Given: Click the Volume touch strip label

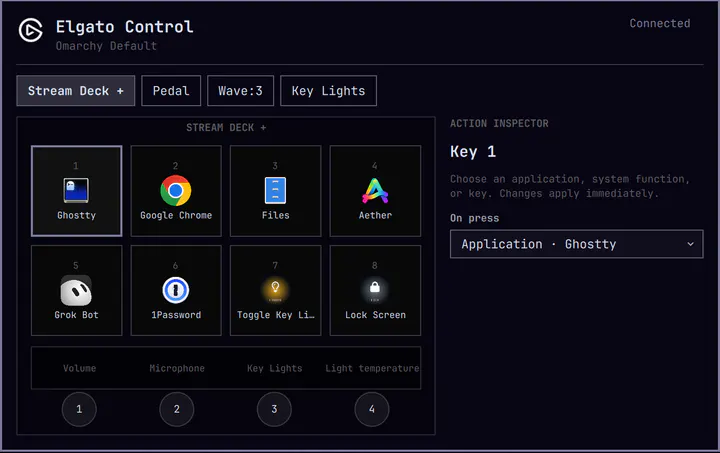Looking at the screenshot, I should [x=79, y=368].
